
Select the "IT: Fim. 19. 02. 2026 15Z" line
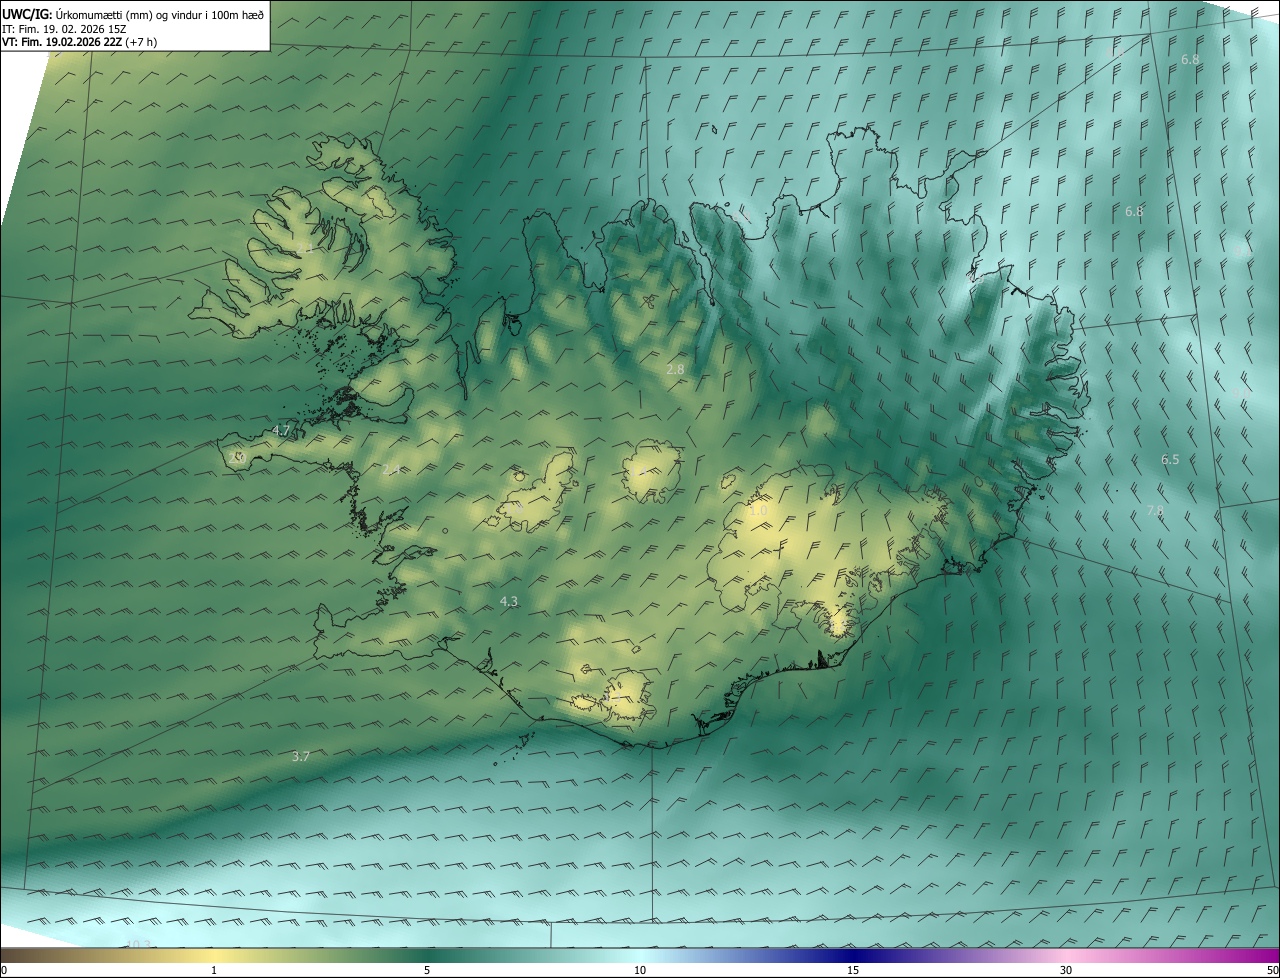pos(66,28)
